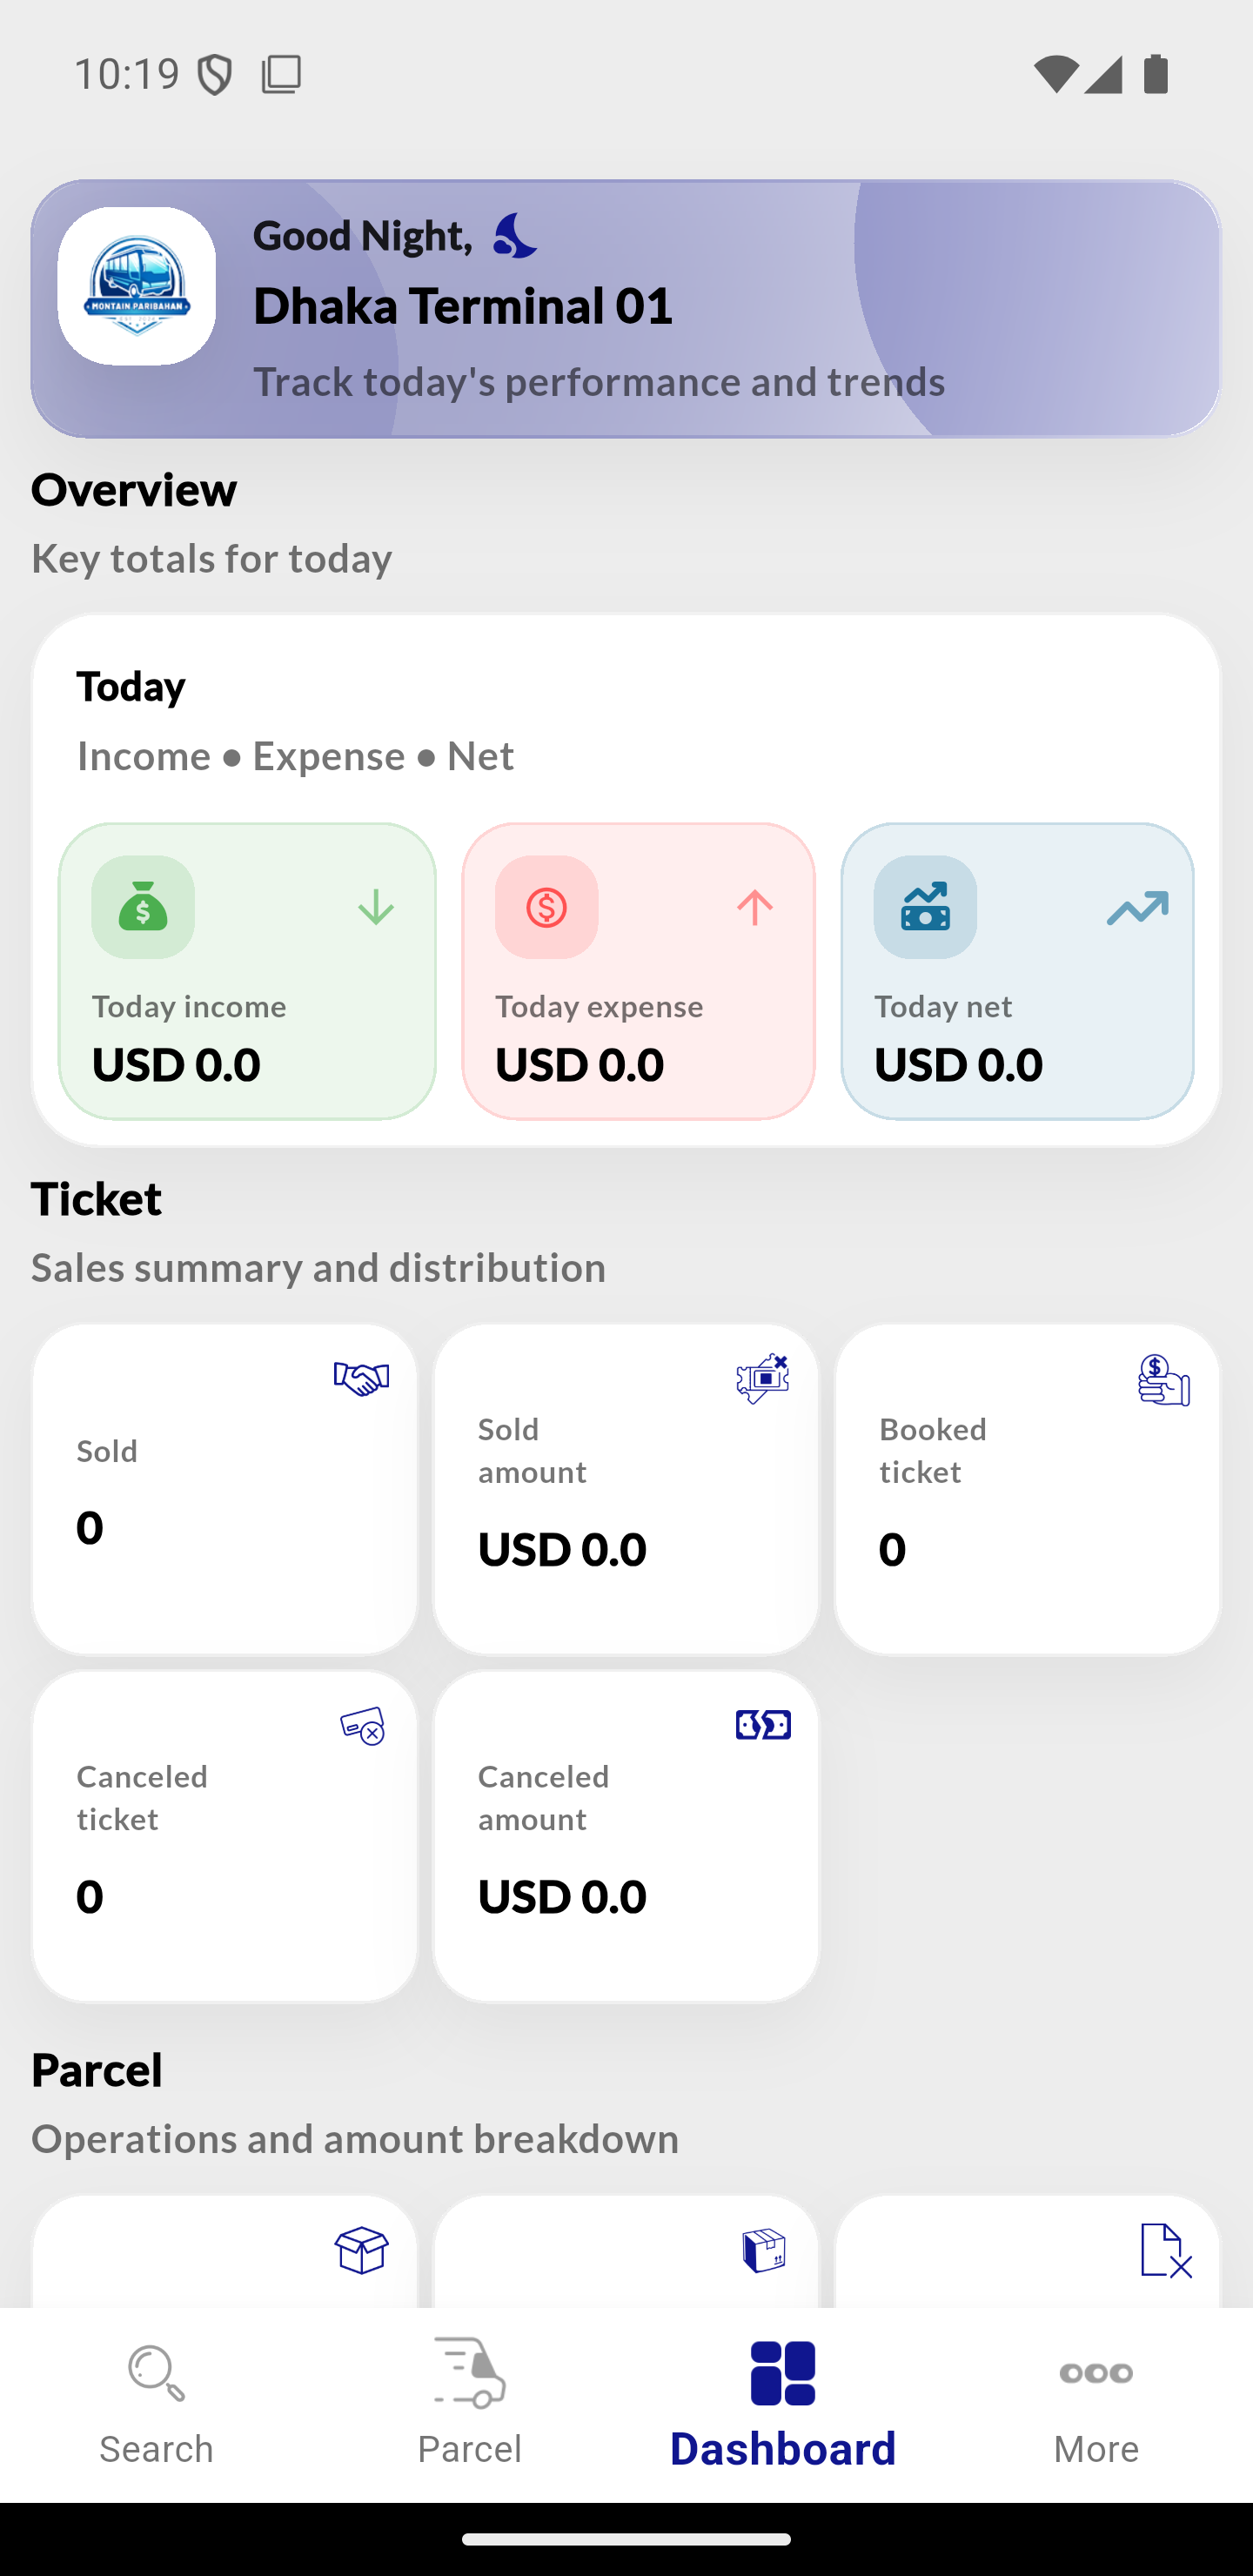Screen dimensions: 1253x2576
Task: Tap the Canceled ticket icon
Action: pos(362,1726)
